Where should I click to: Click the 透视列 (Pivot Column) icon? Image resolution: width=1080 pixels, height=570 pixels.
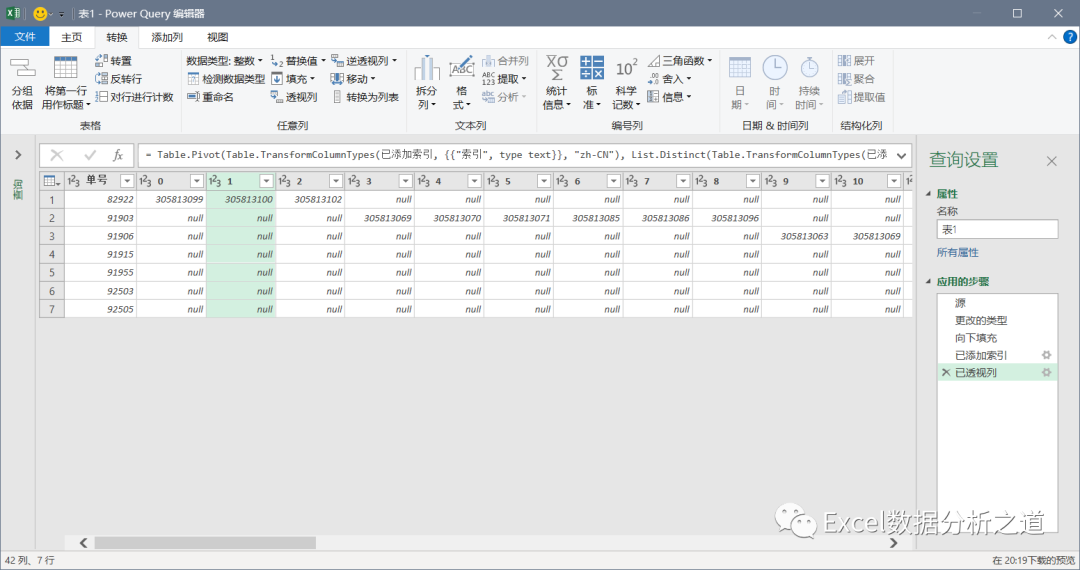[x=277, y=96]
